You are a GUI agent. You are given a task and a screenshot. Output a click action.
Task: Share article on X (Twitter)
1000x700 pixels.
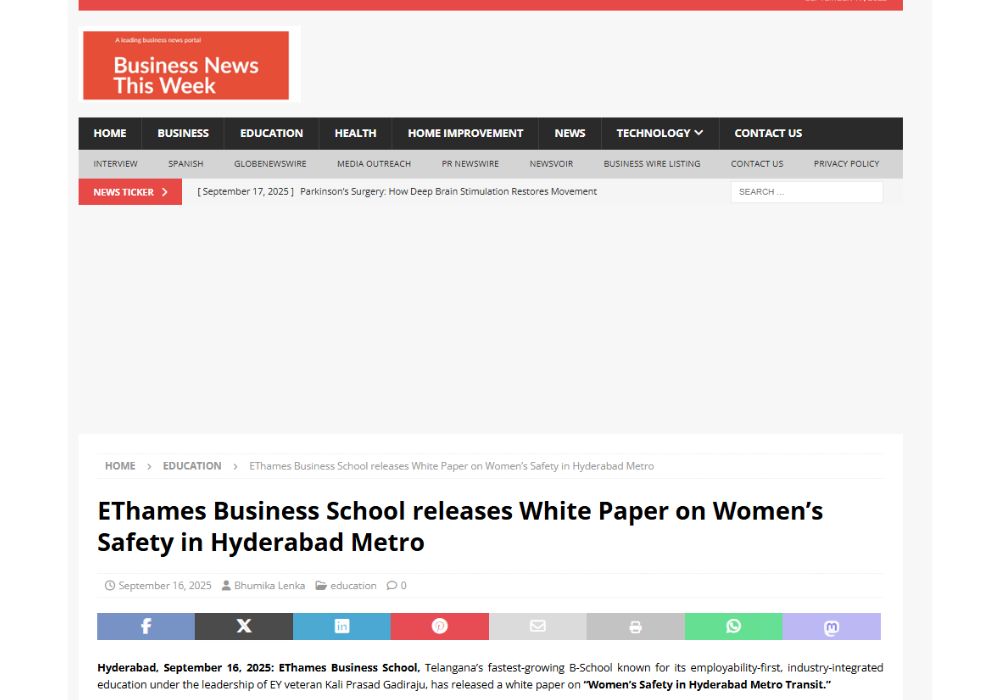pos(244,626)
